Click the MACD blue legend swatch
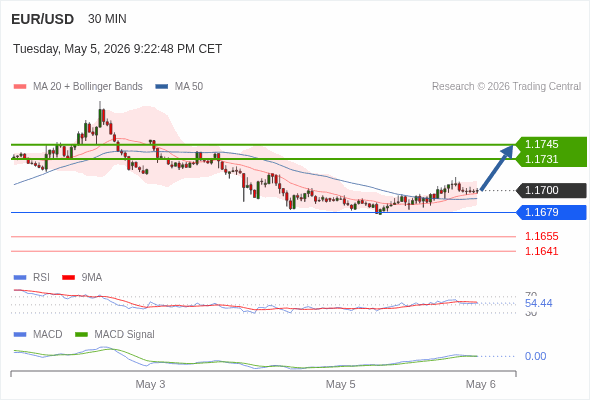This screenshot has width=590, height=400. click(x=20, y=335)
